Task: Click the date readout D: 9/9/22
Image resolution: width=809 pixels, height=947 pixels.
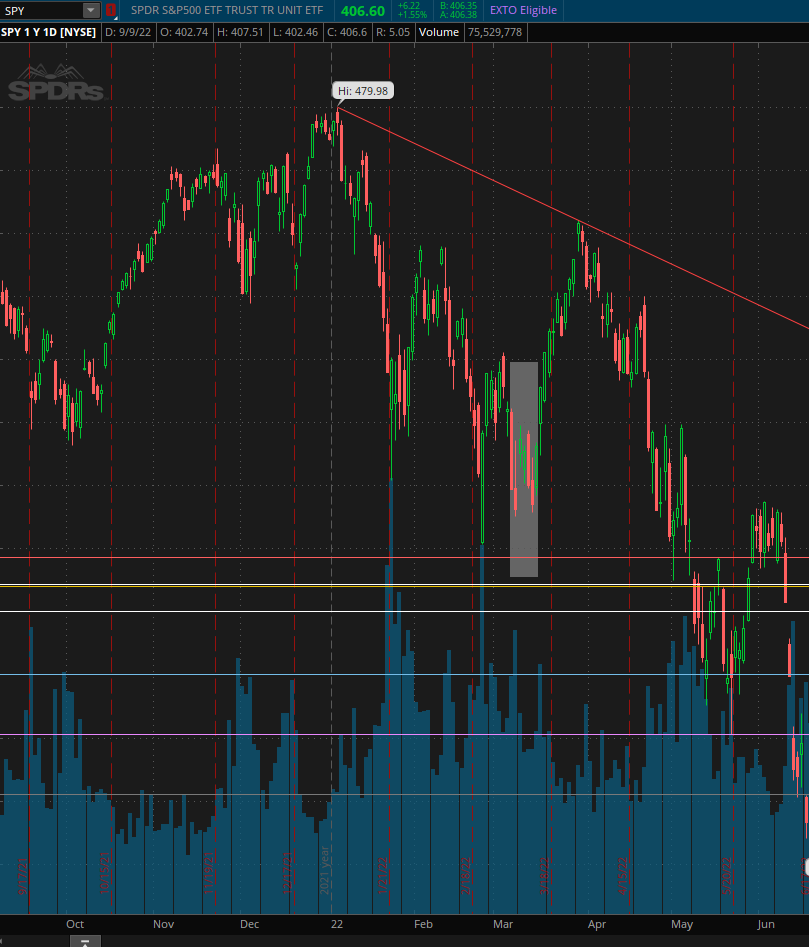Action: click(x=128, y=32)
